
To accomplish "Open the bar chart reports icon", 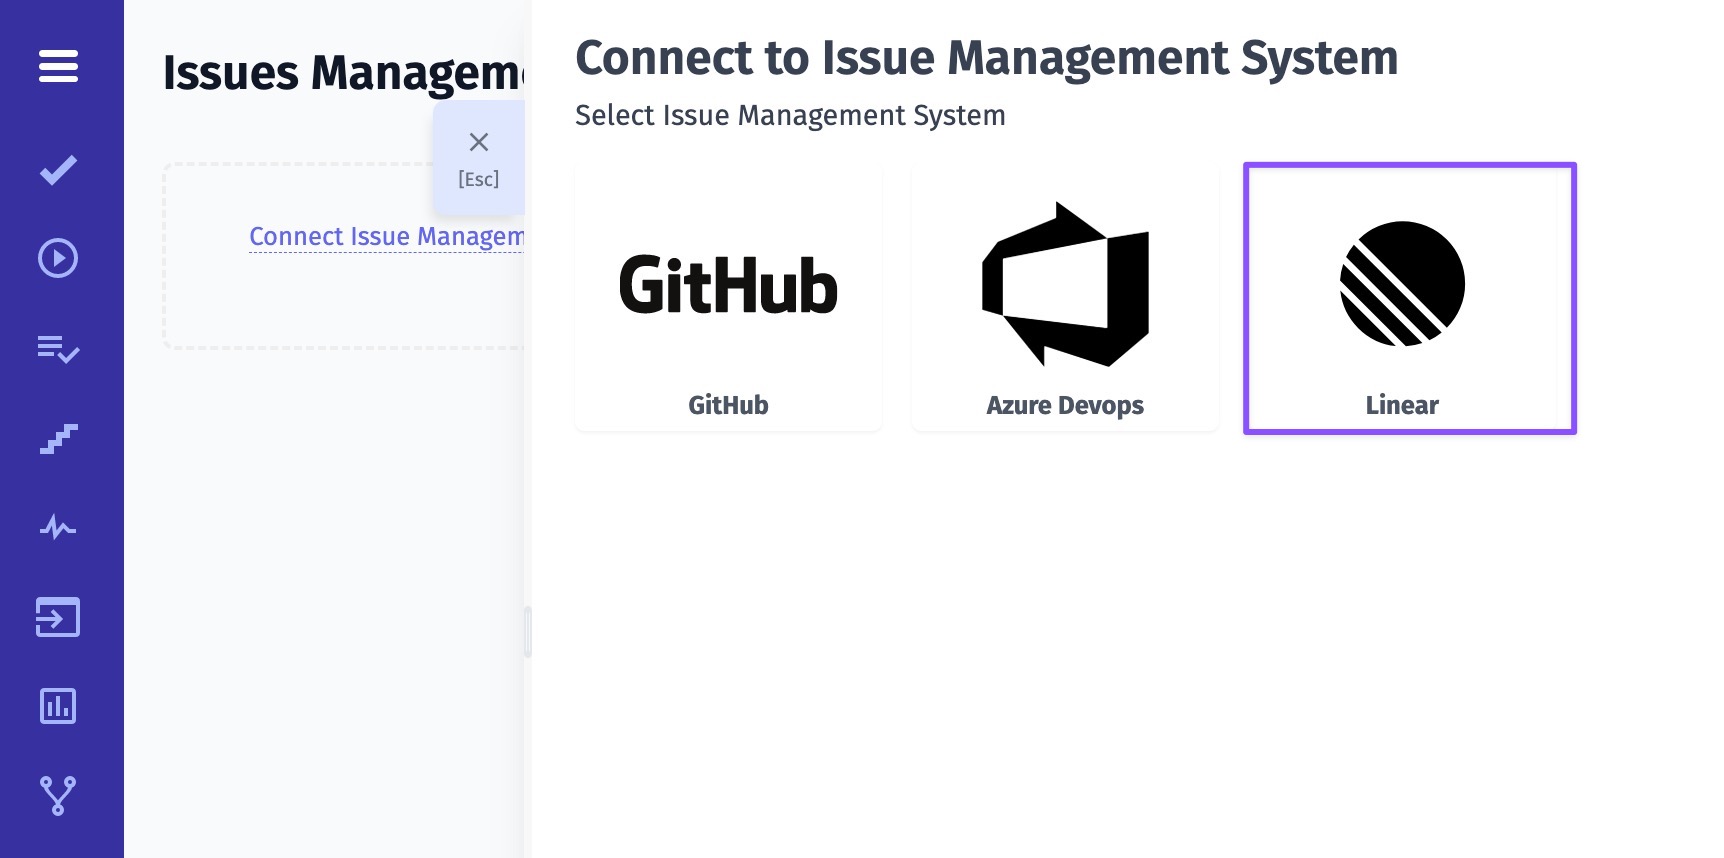I will pyautogui.click(x=58, y=706).
